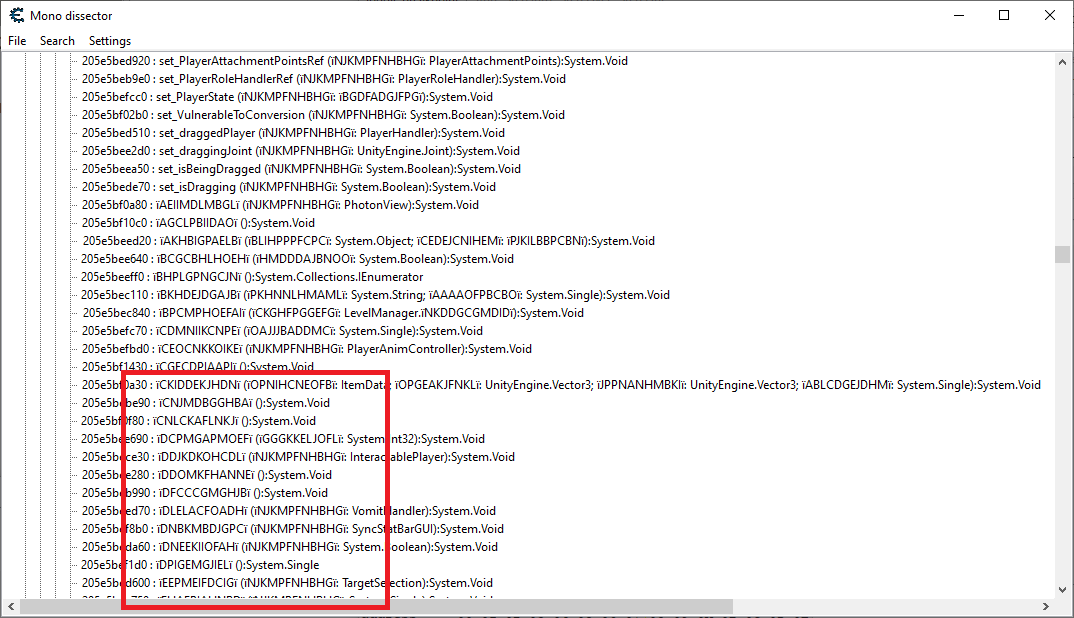Open the Search menu

pos(57,41)
